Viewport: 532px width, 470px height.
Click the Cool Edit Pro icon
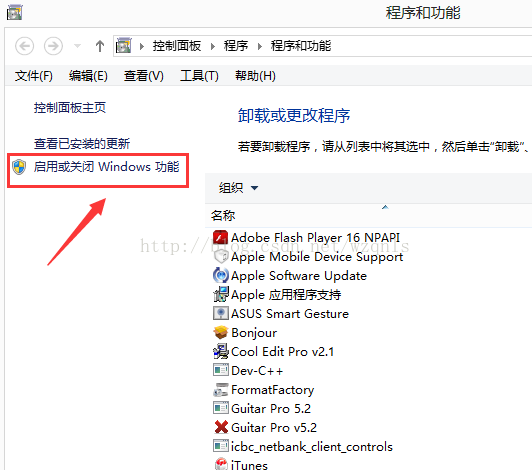point(221,351)
